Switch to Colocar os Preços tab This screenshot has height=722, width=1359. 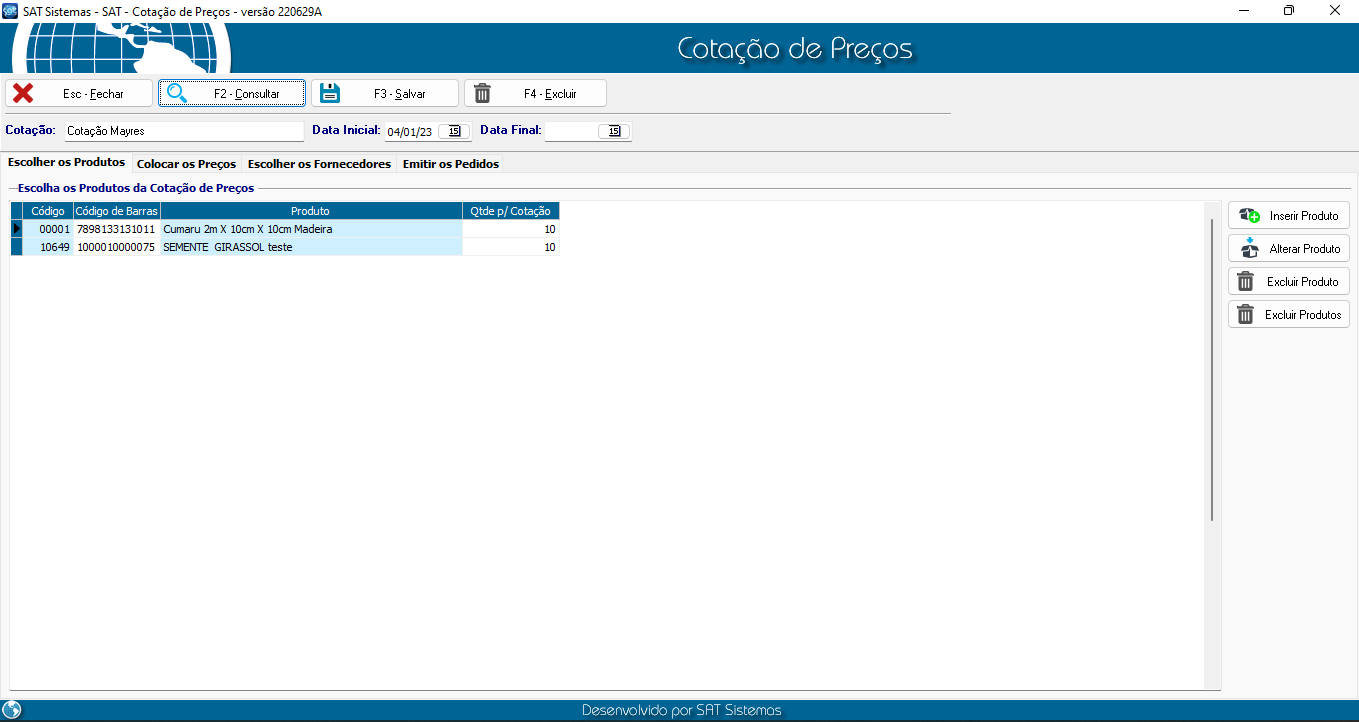click(x=186, y=164)
